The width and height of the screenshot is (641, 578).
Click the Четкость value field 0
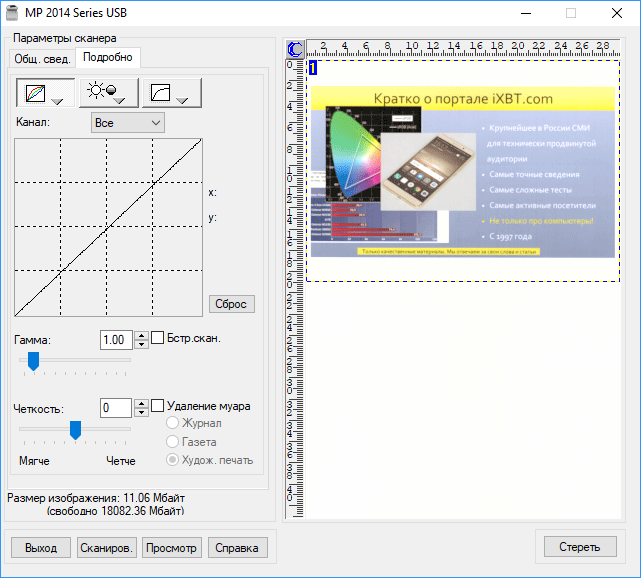[x=116, y=408]
